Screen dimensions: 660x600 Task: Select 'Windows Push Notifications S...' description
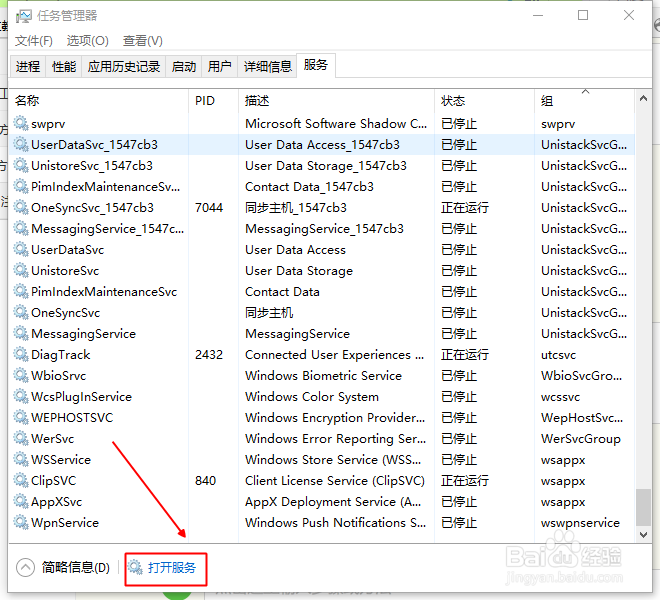pos(335,523)
